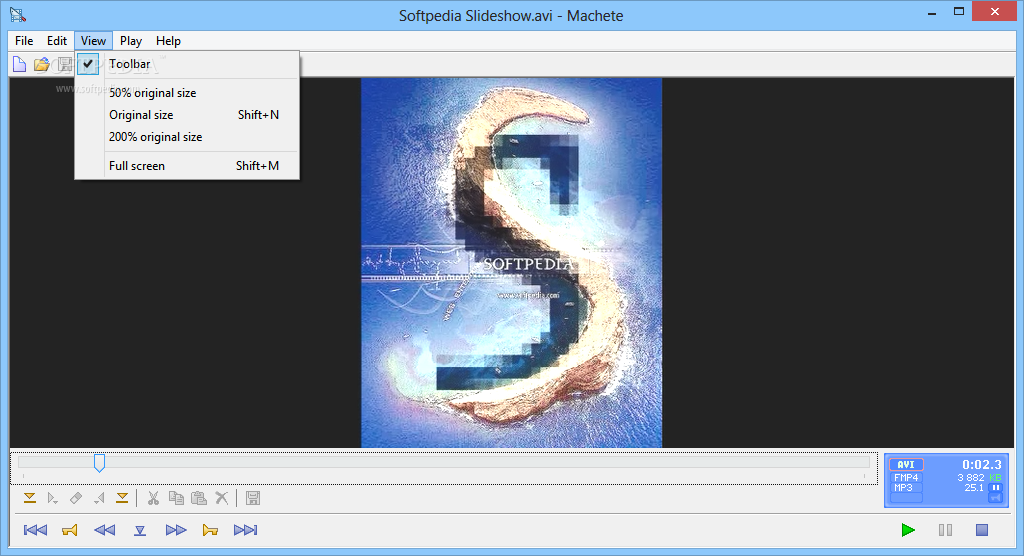
Task: Click the Machete app icon in title bar
Action: 18,15
